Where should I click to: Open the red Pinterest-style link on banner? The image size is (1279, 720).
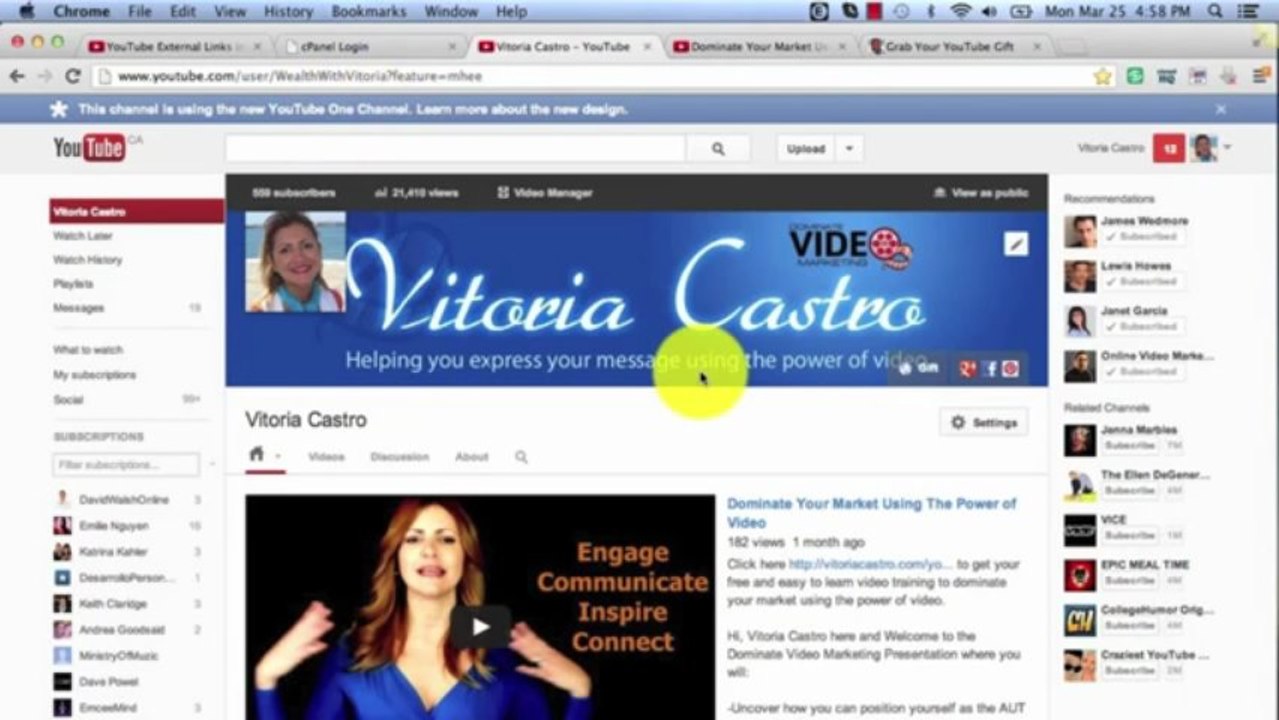[x=1011, y=368]
